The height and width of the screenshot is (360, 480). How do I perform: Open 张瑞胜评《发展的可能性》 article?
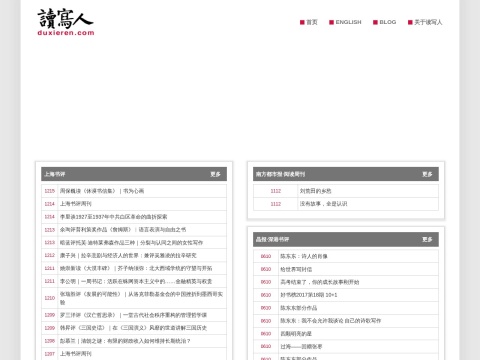coord(141,298)
